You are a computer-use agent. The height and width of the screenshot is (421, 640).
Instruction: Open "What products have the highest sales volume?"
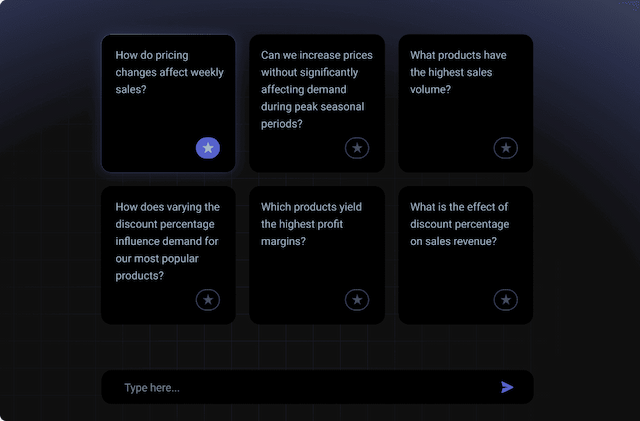[465, 72]
